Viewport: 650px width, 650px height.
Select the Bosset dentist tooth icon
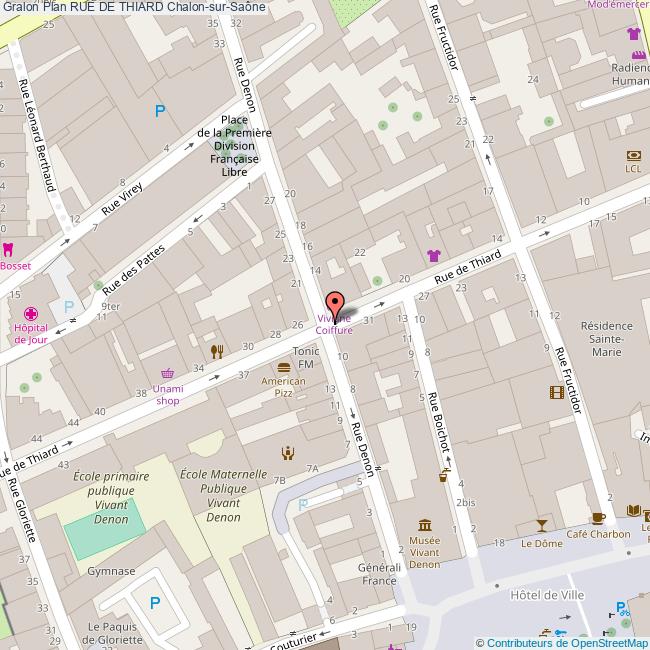[9, 249]
